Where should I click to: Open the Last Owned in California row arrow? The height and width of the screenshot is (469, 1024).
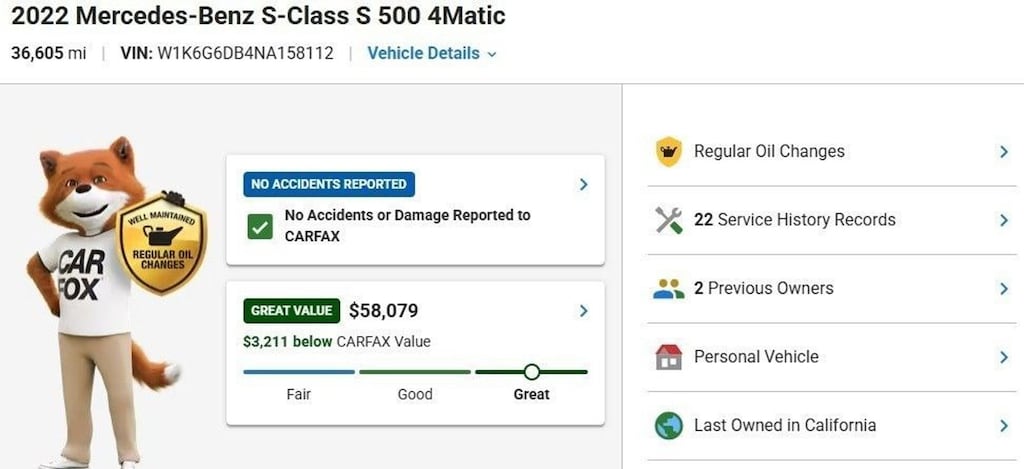[1004, 426]
